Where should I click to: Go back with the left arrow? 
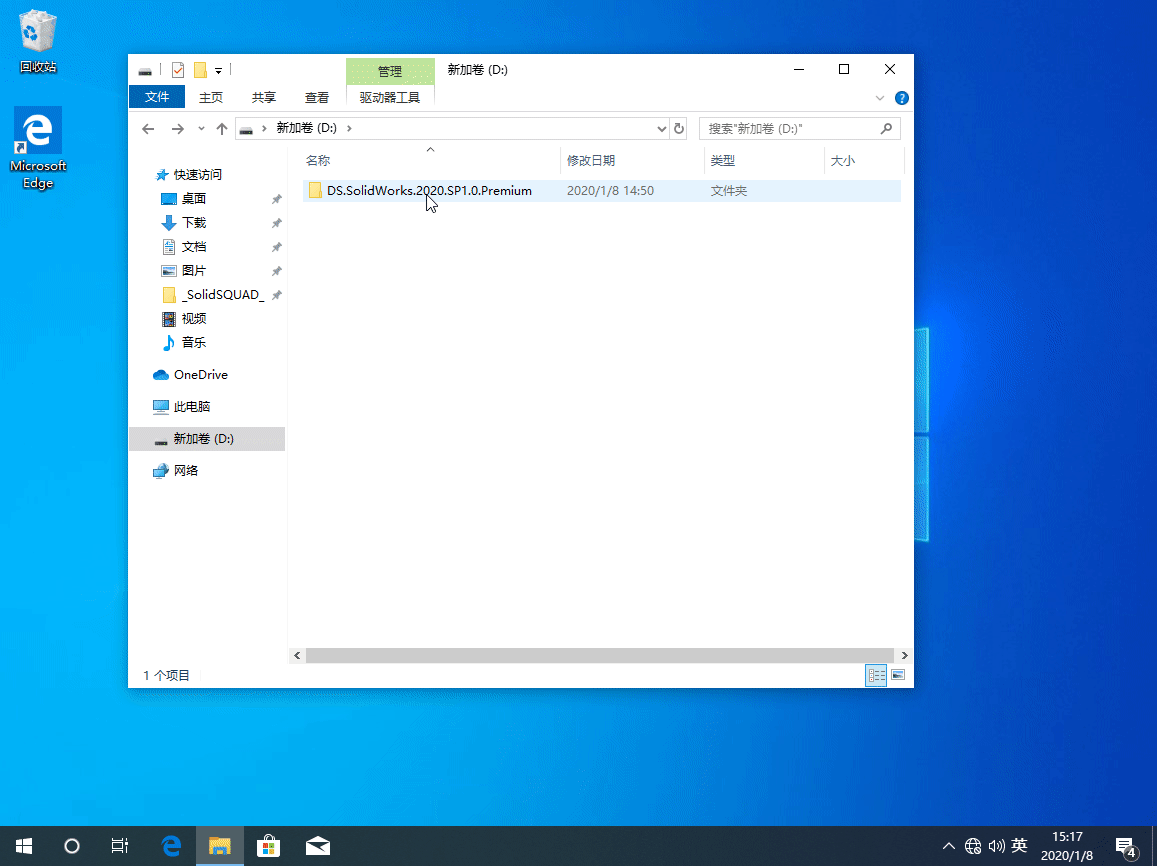148,128
